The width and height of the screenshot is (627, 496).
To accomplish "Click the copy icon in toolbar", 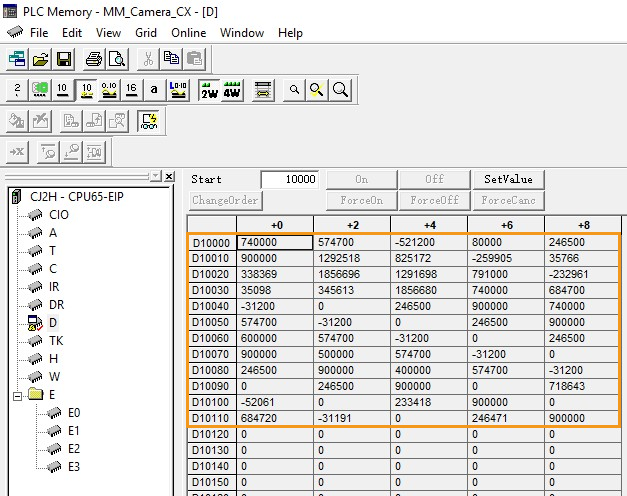I will [x=171, y=59].
